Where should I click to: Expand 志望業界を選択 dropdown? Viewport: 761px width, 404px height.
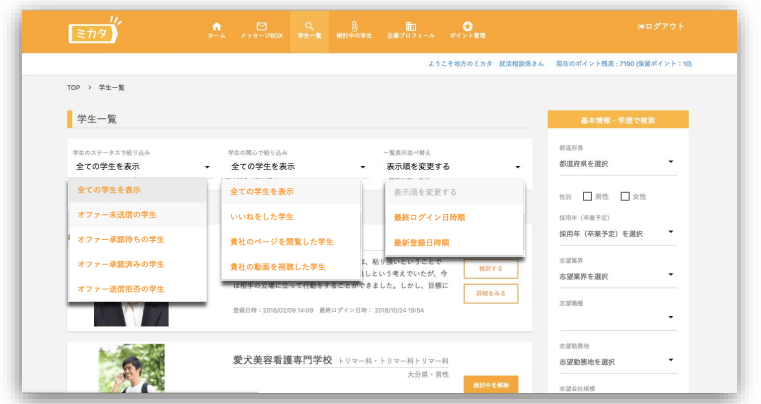tap(616, 276)
